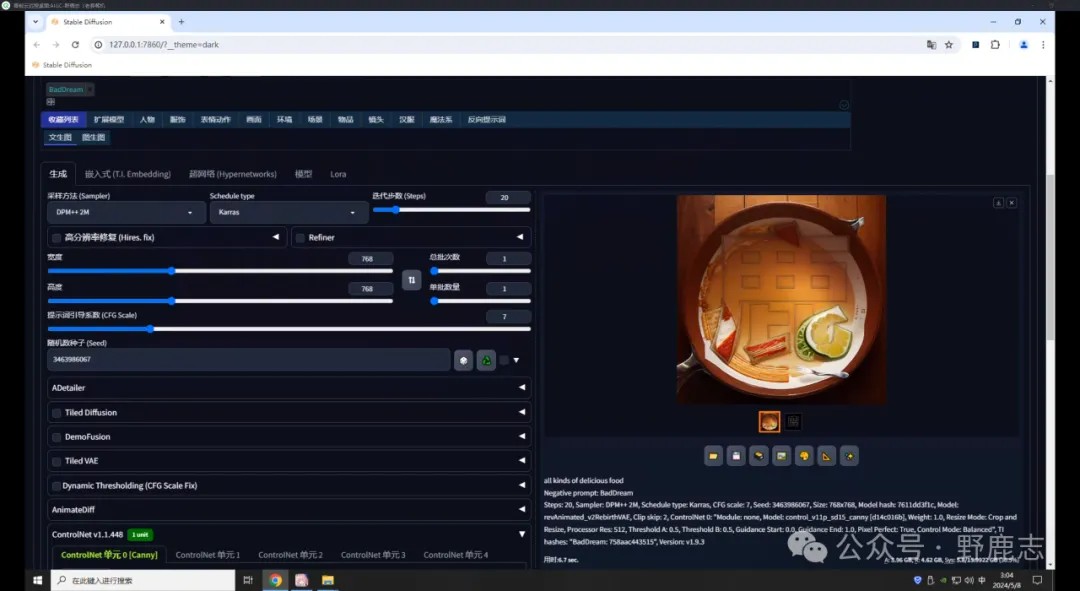Screen dimensions: 1080x591
Task: Select ControlNet 单元 0 [Canny] tab
Action: (x=109, y=555)
